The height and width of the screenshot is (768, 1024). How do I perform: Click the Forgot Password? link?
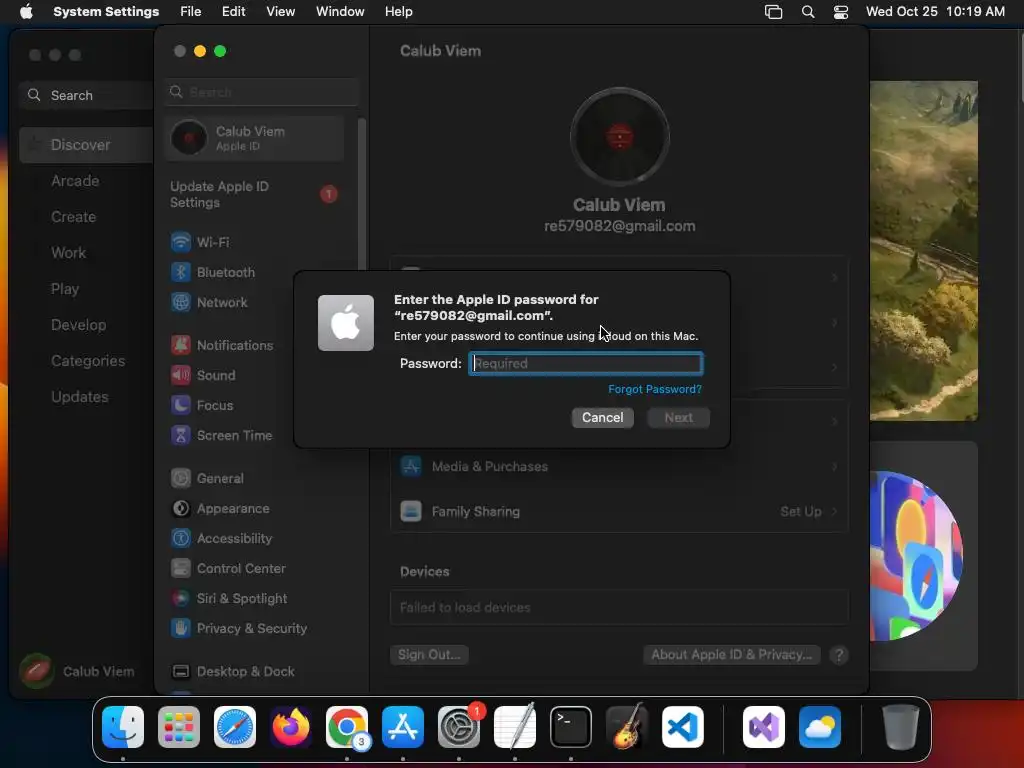(655, 389)
